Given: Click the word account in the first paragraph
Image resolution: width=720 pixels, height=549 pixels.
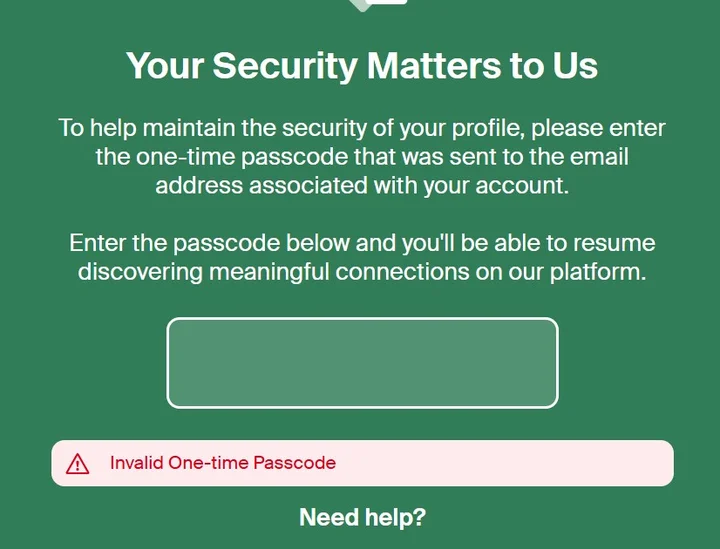Looking at the screenshot, I should 523,185.
